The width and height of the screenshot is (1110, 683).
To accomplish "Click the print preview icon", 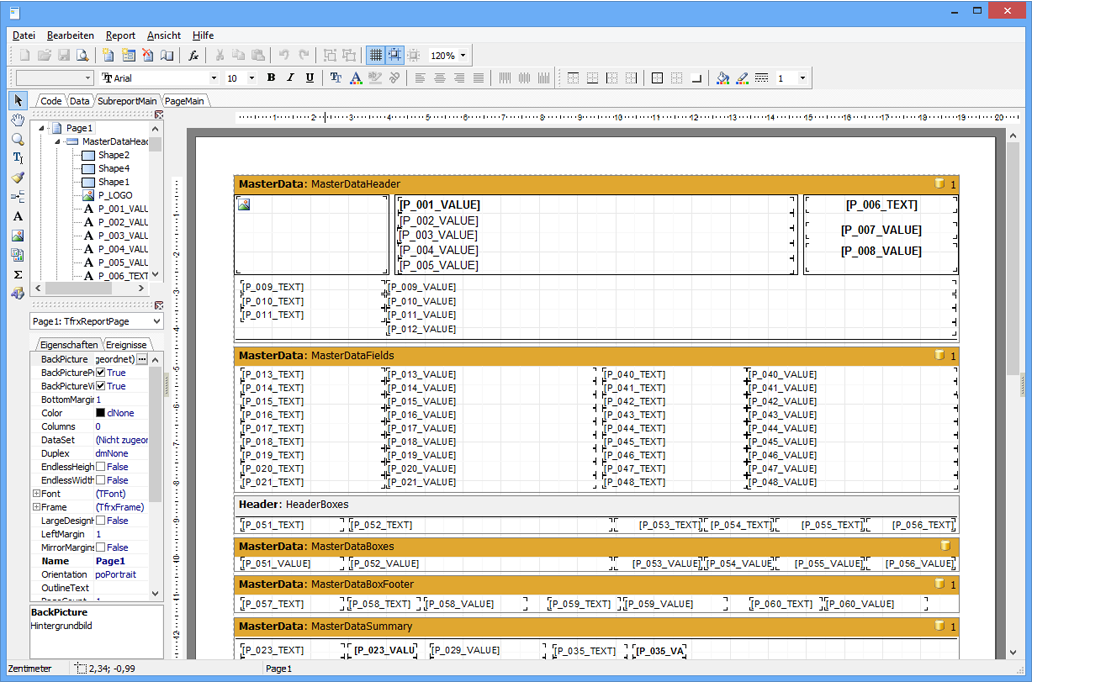I will click(83, 56).
